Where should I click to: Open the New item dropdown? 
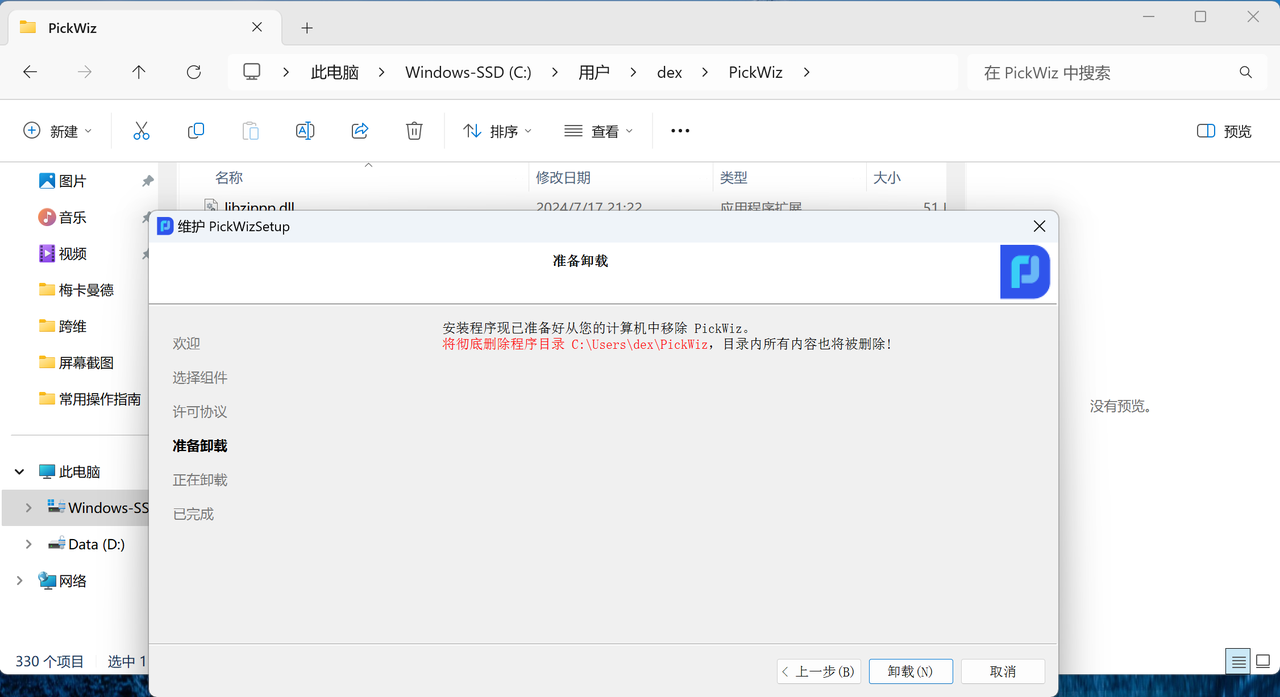(57, 131)
